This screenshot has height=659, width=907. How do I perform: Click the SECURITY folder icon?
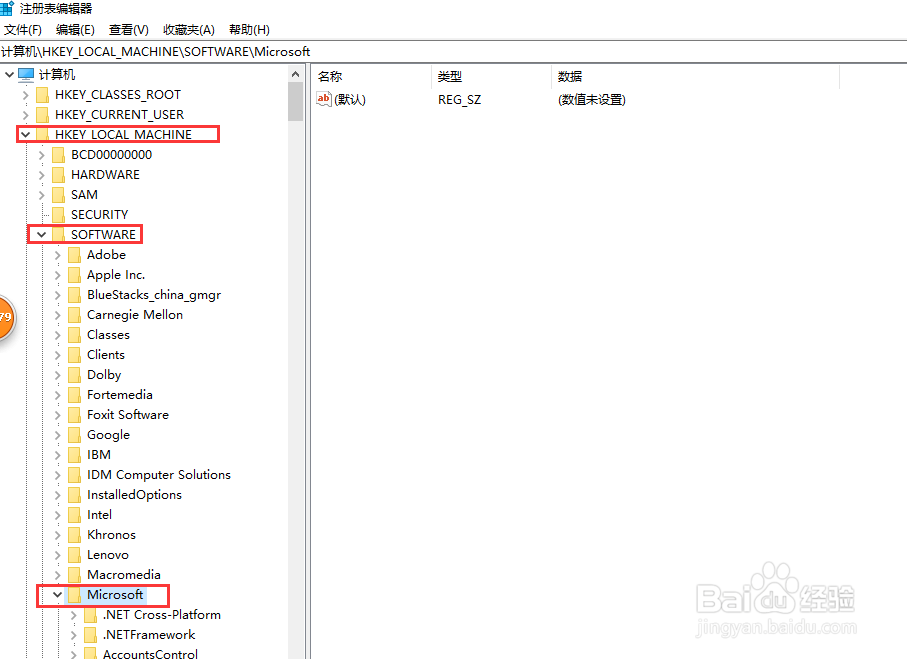pos(58,215)
